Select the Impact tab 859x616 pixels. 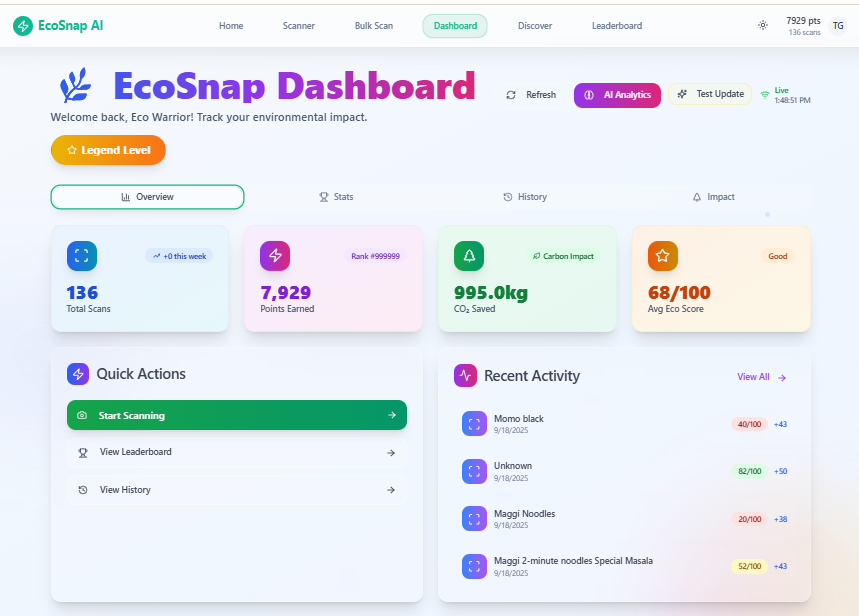713,197
